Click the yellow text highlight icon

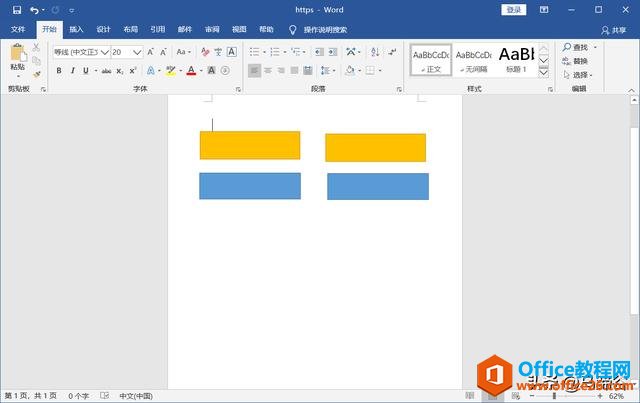(170, 71)
